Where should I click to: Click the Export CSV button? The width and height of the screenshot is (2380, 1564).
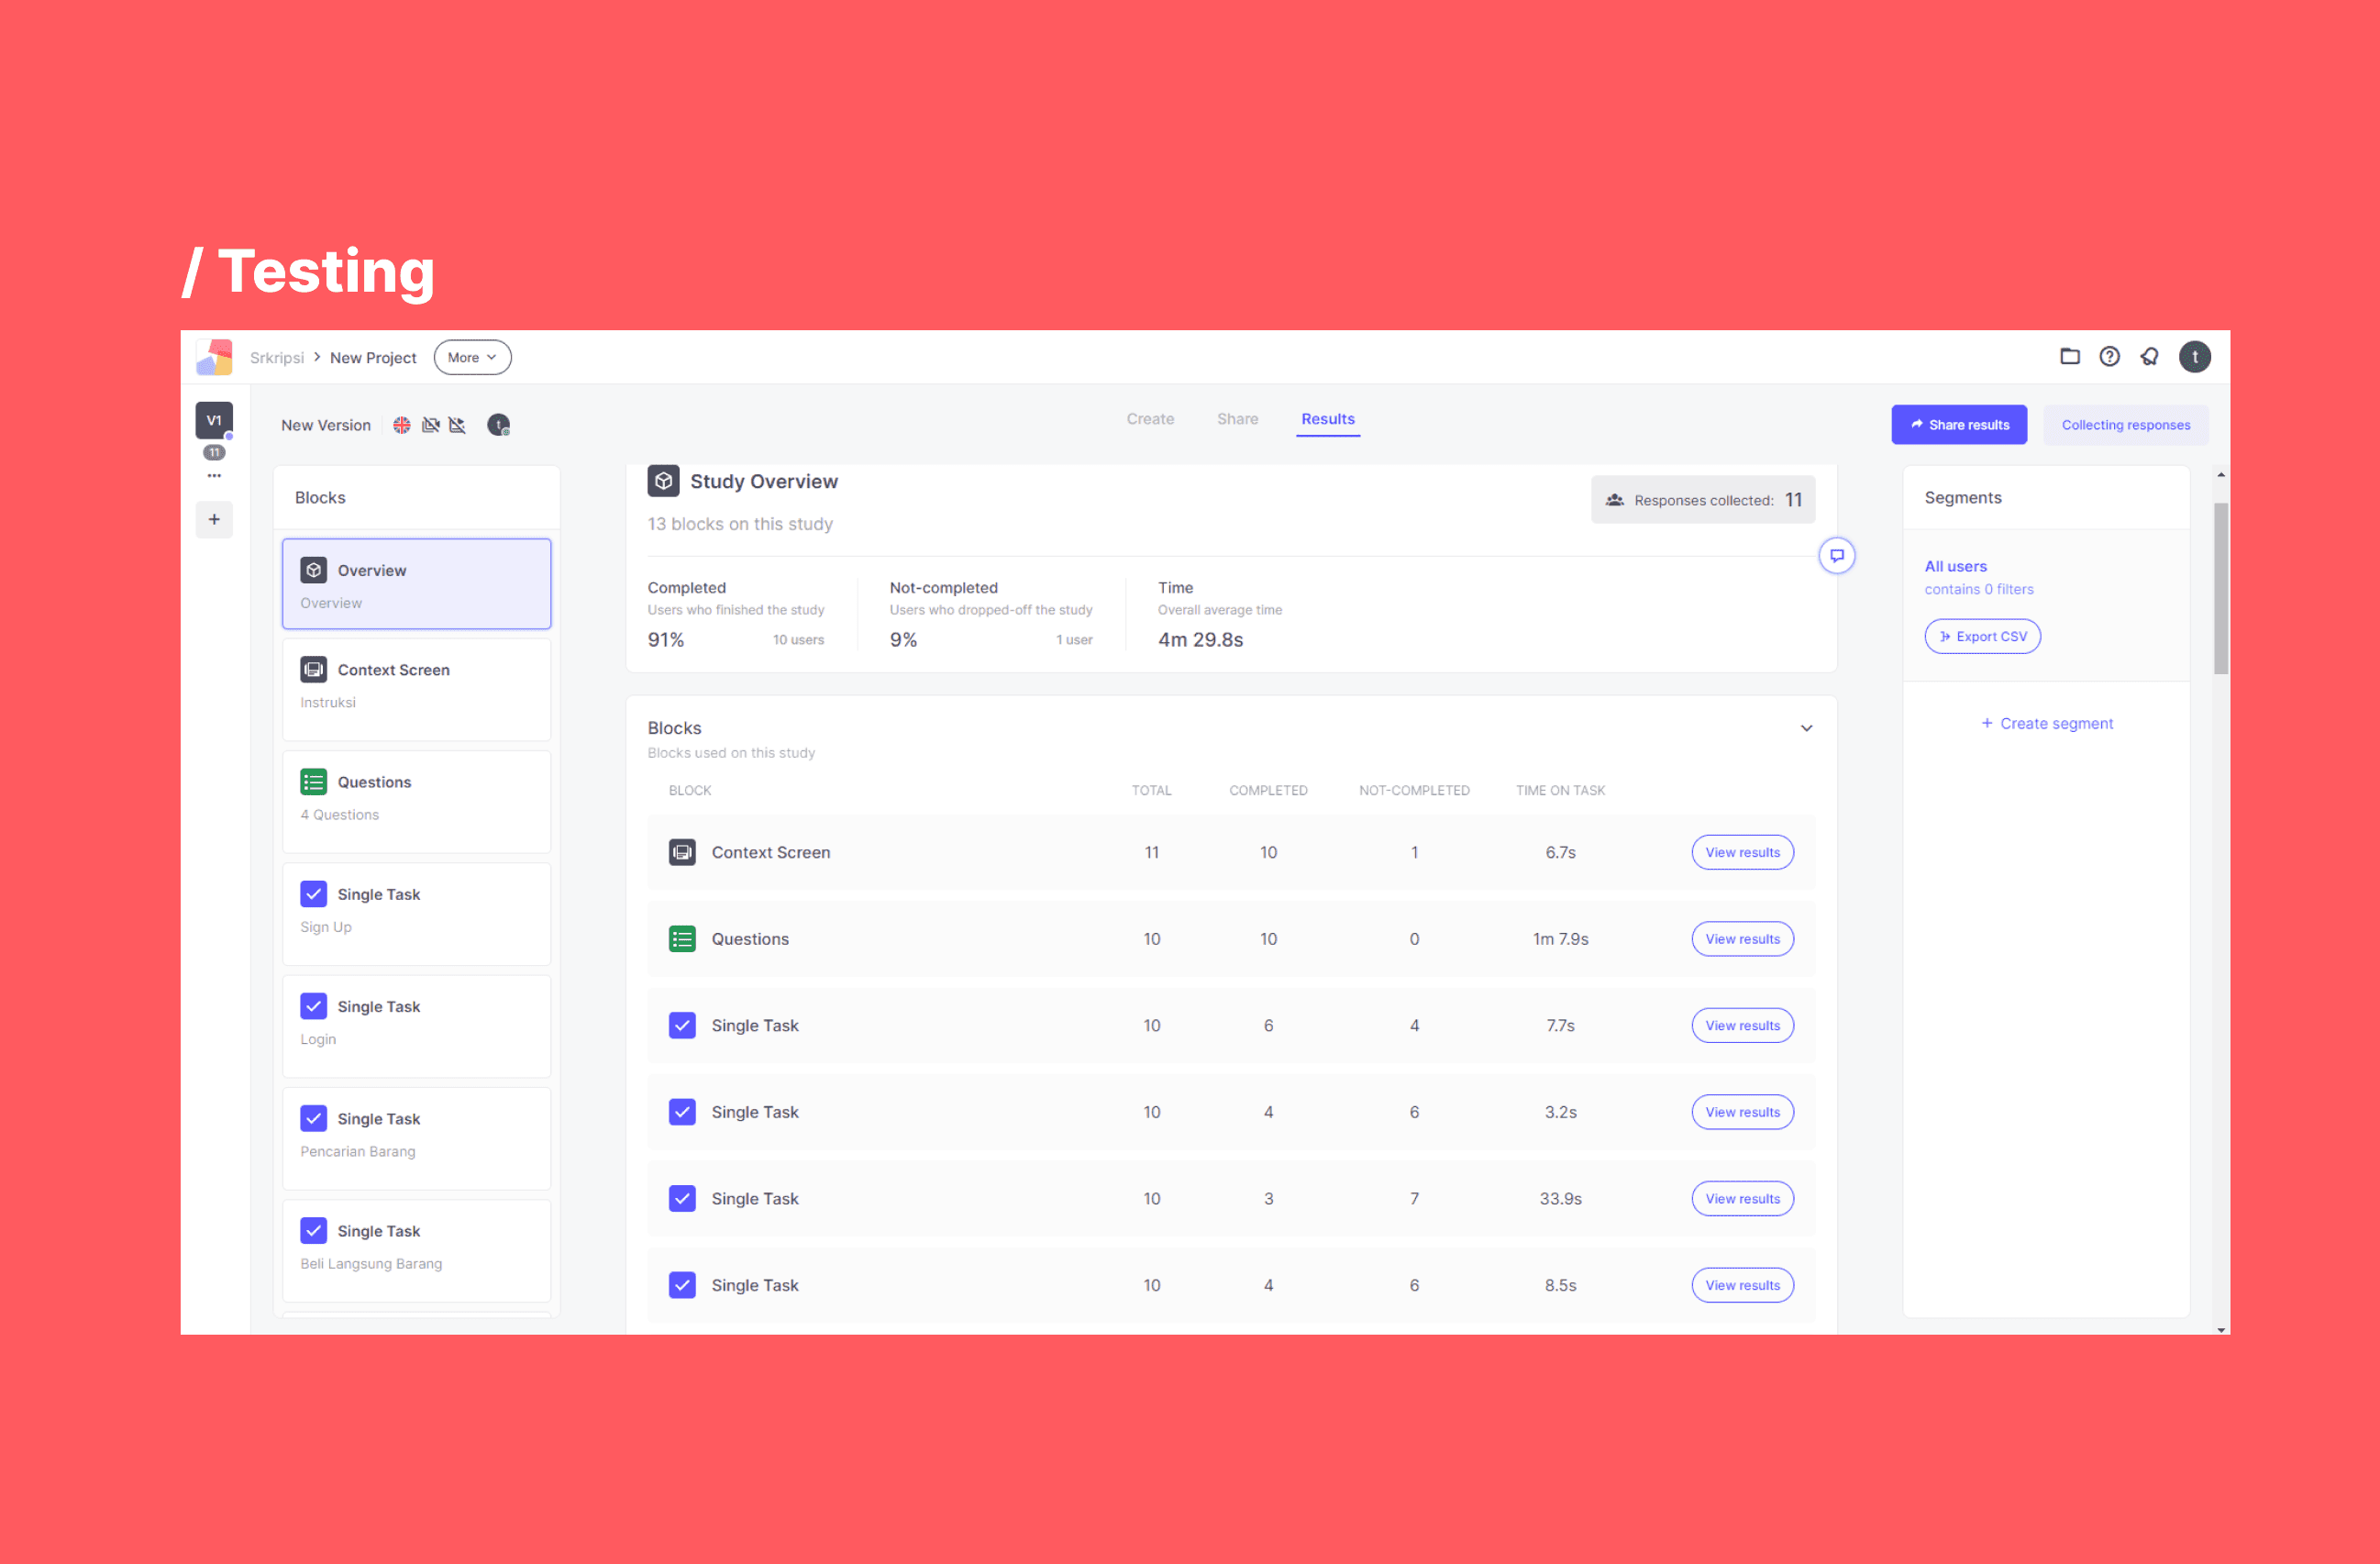point(1982,636)
